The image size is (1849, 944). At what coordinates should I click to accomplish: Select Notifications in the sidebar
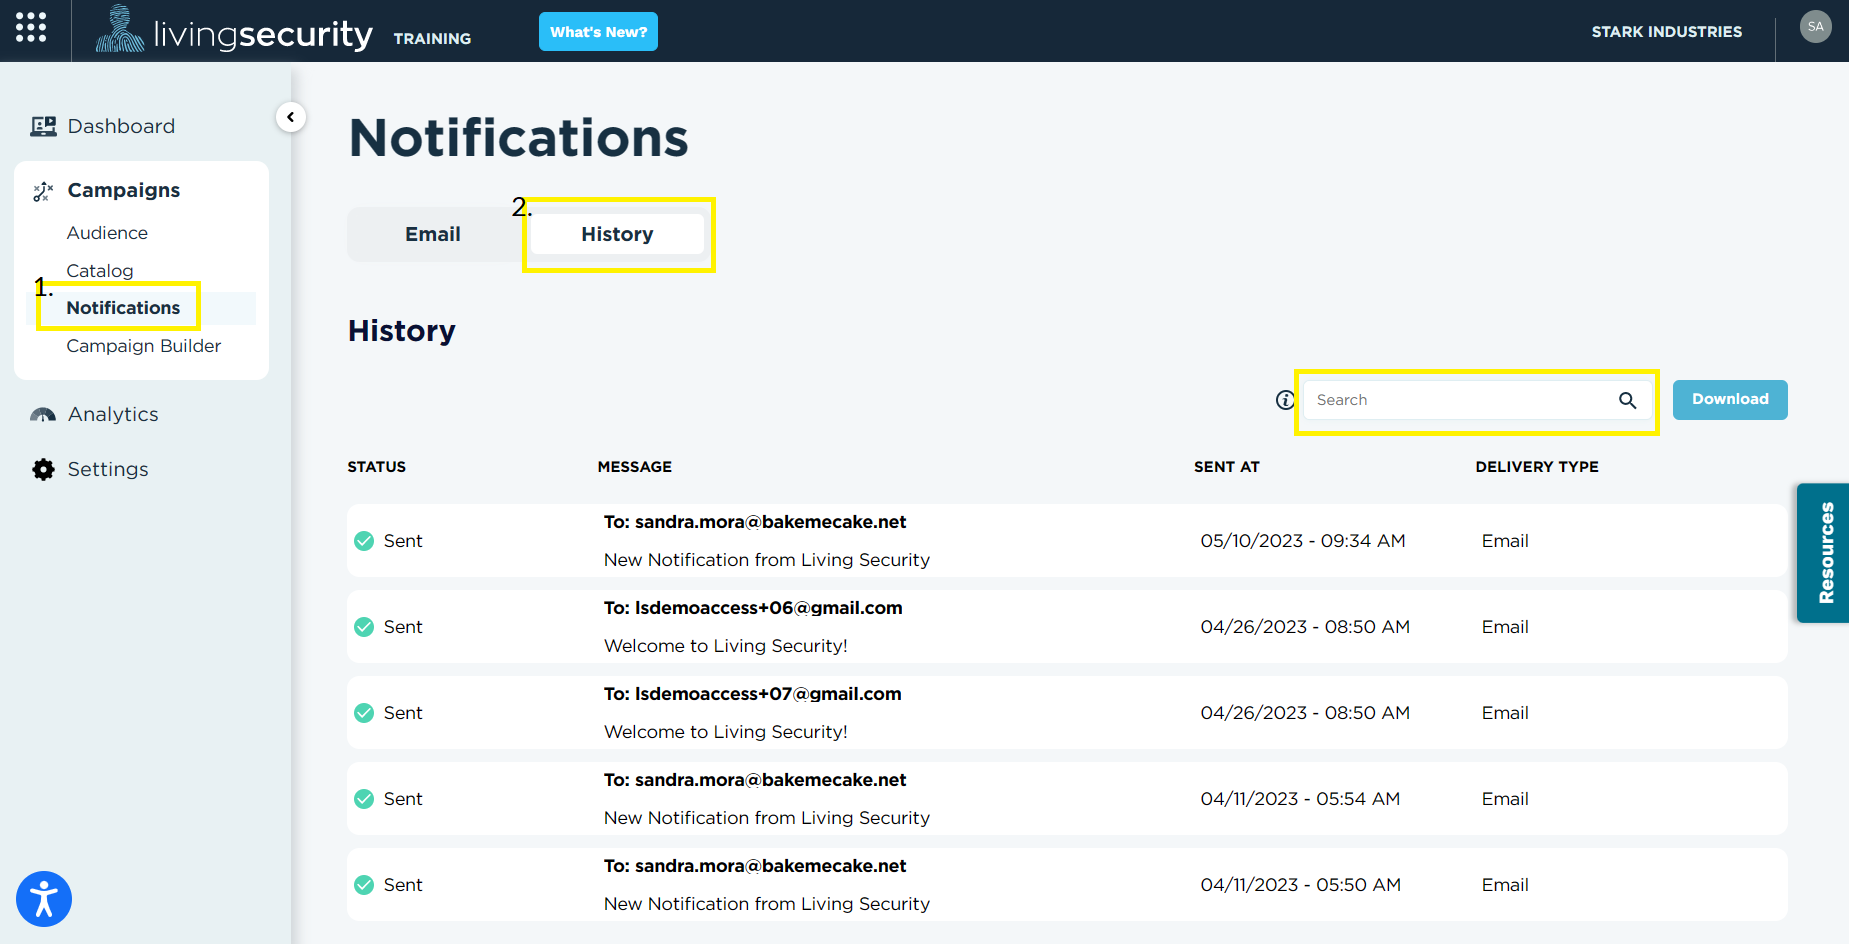(x=123, y=308)
